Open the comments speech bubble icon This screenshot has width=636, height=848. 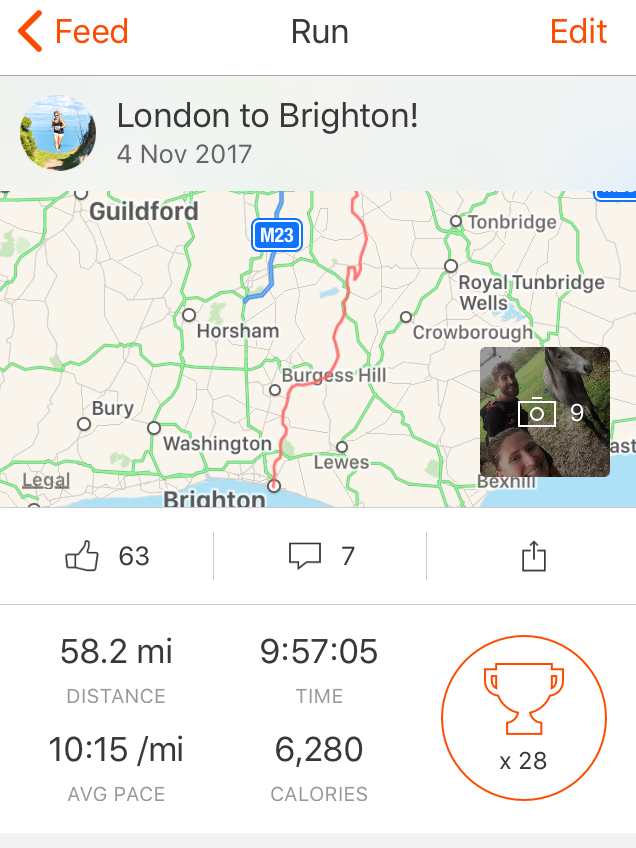point(305,555)
